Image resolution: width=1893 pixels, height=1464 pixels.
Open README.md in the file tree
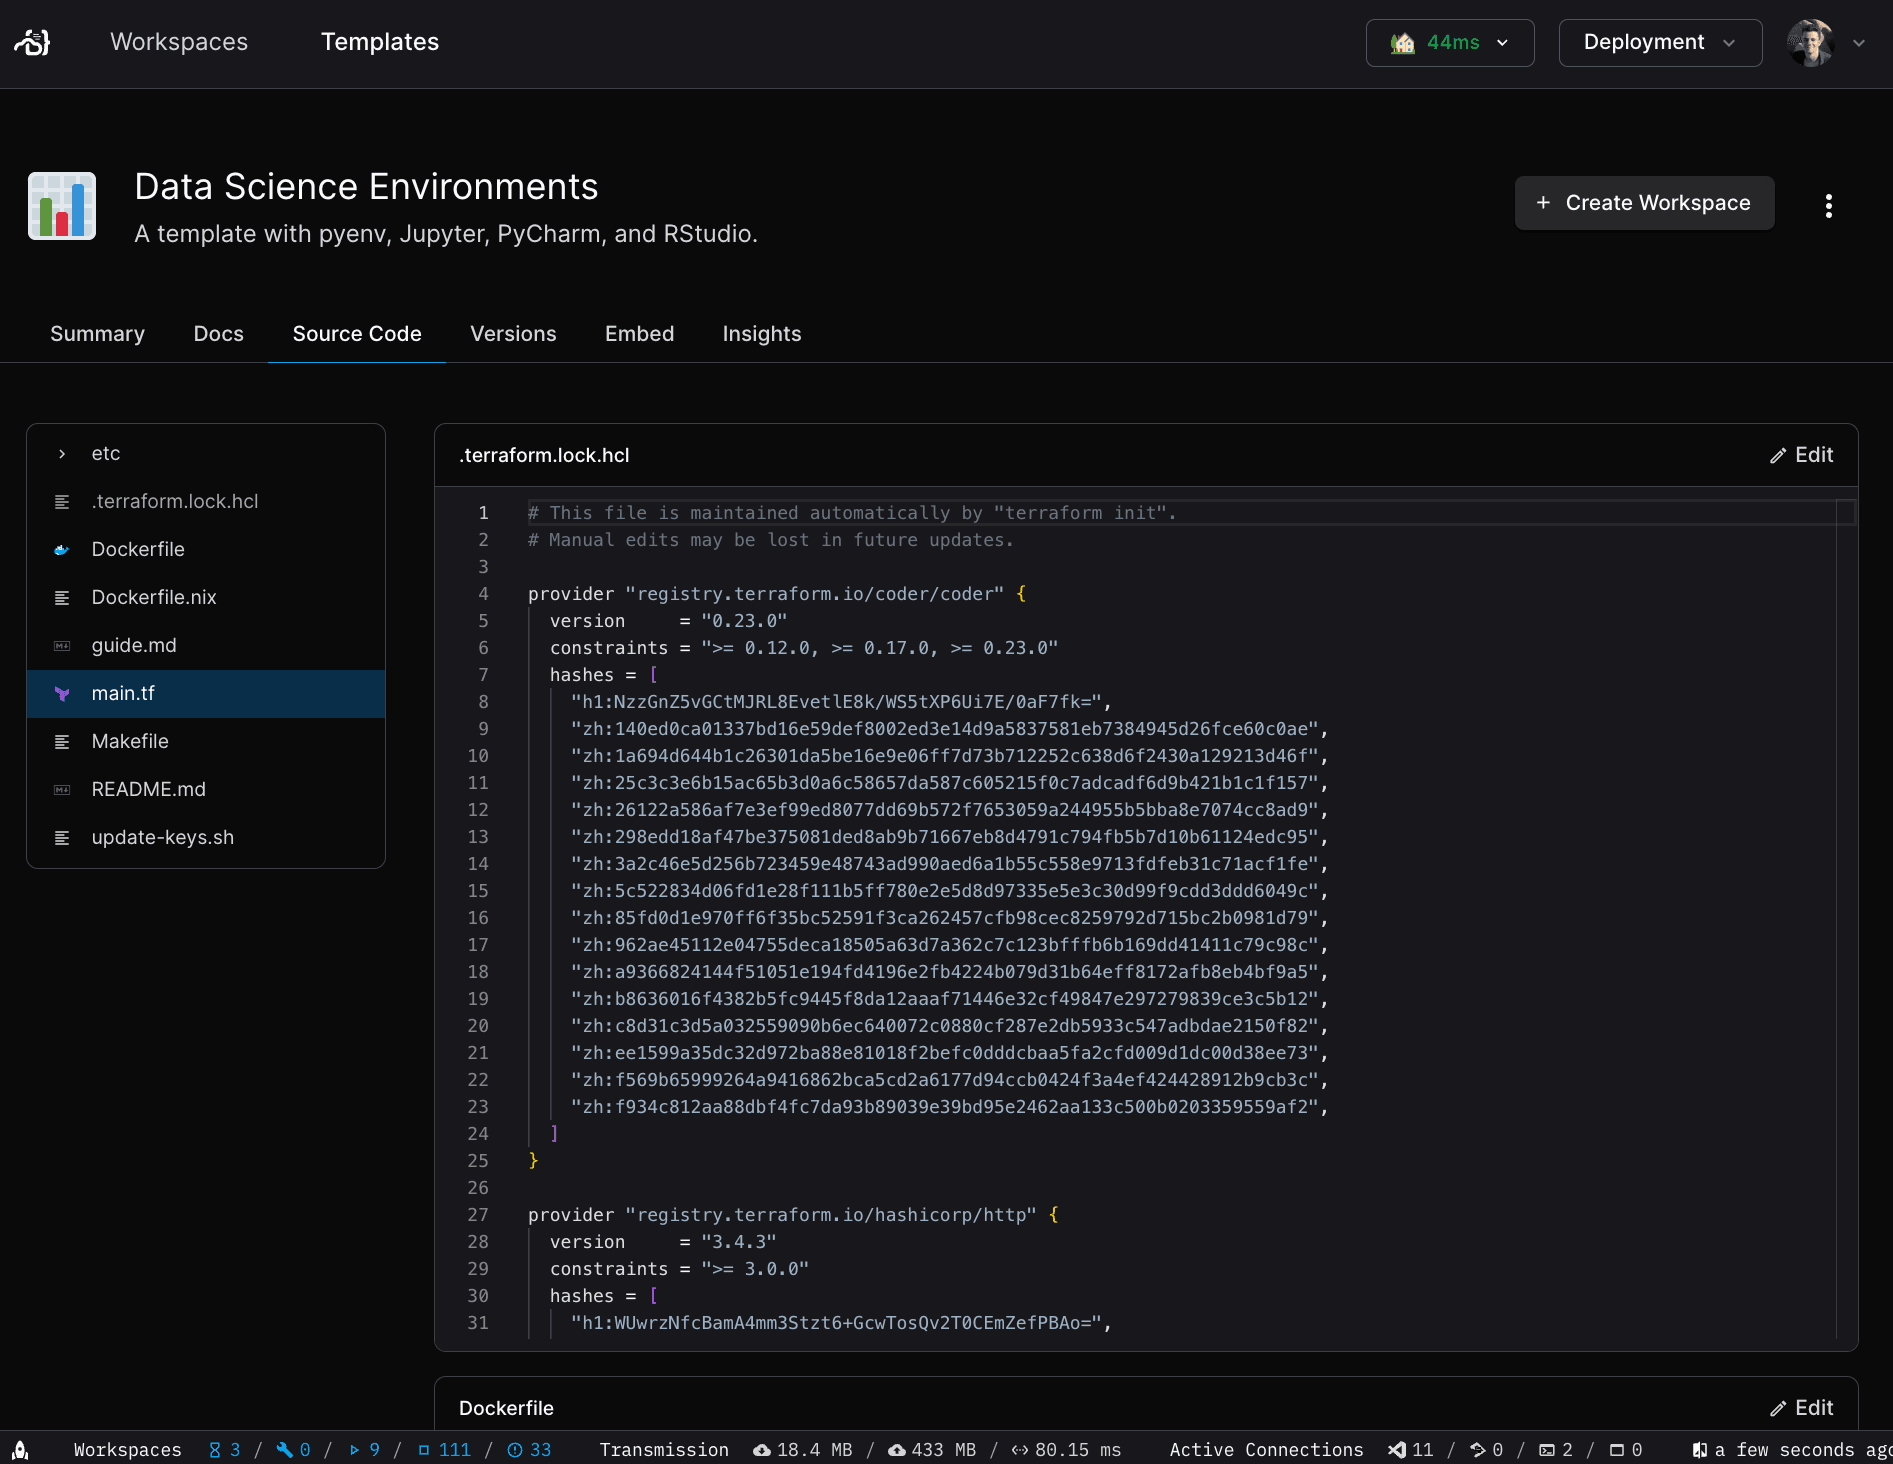point(206,790)
